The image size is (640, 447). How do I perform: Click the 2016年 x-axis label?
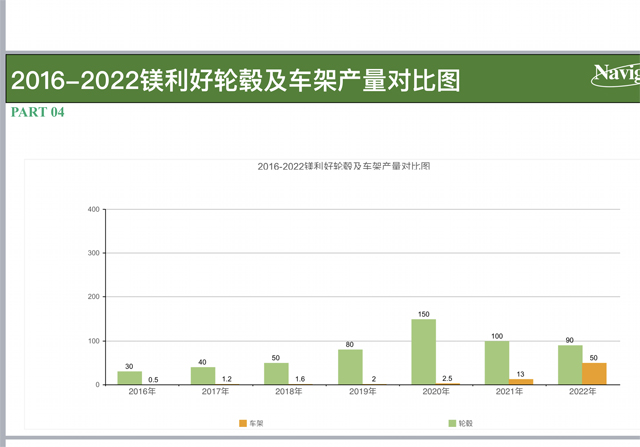142,392
